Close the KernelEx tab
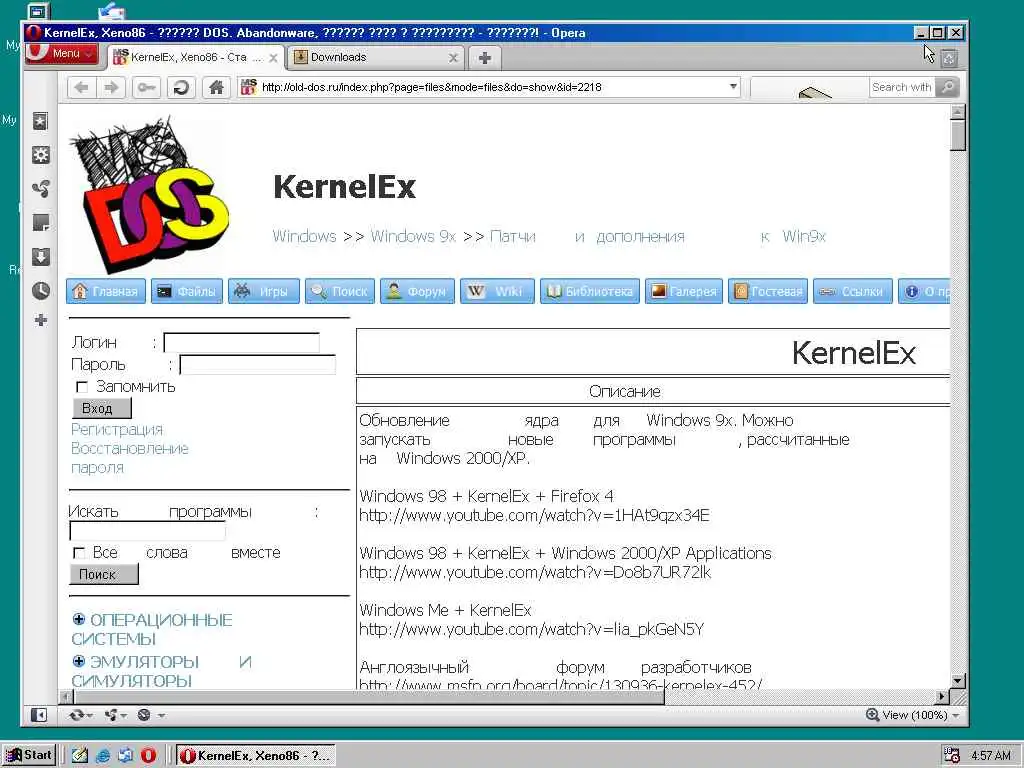The image size is (1024, 768). click(x=273, y=58)
